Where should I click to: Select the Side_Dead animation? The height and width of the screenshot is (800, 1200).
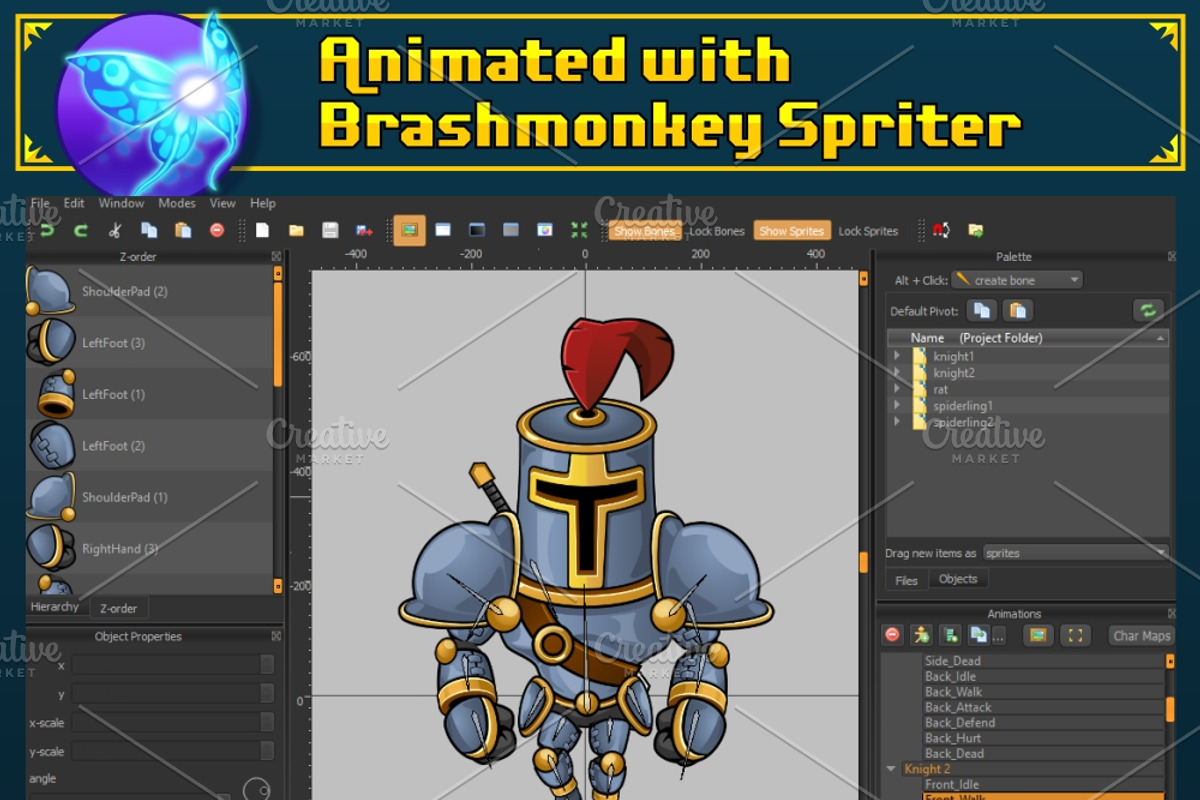(1043, 661)
